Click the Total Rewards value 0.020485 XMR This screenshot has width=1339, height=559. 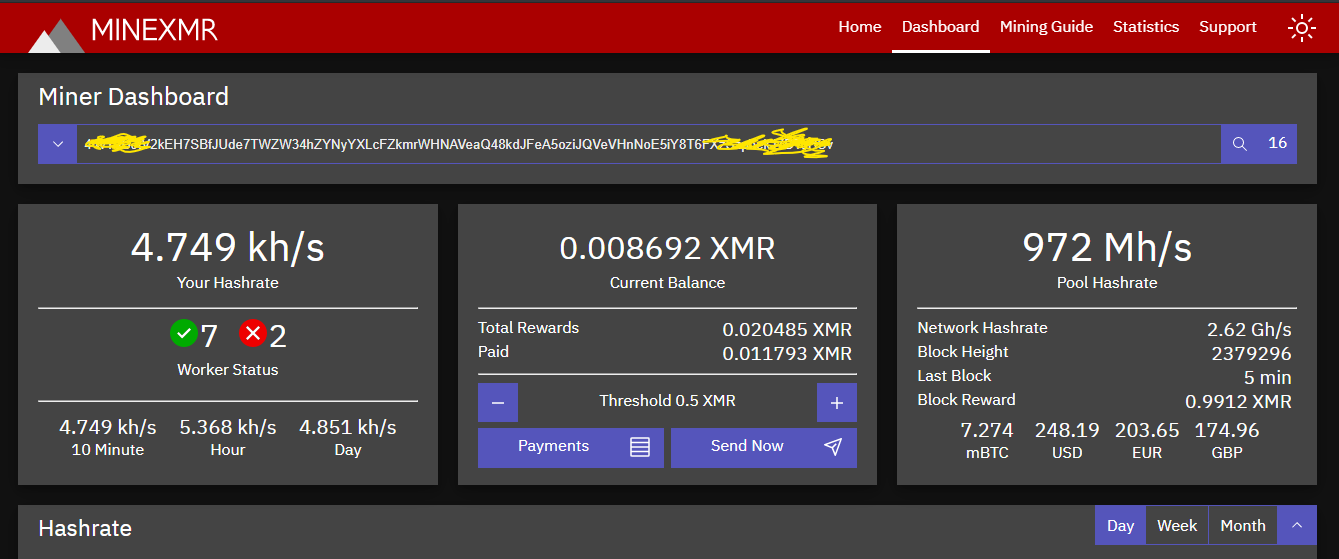coord(787,330)
